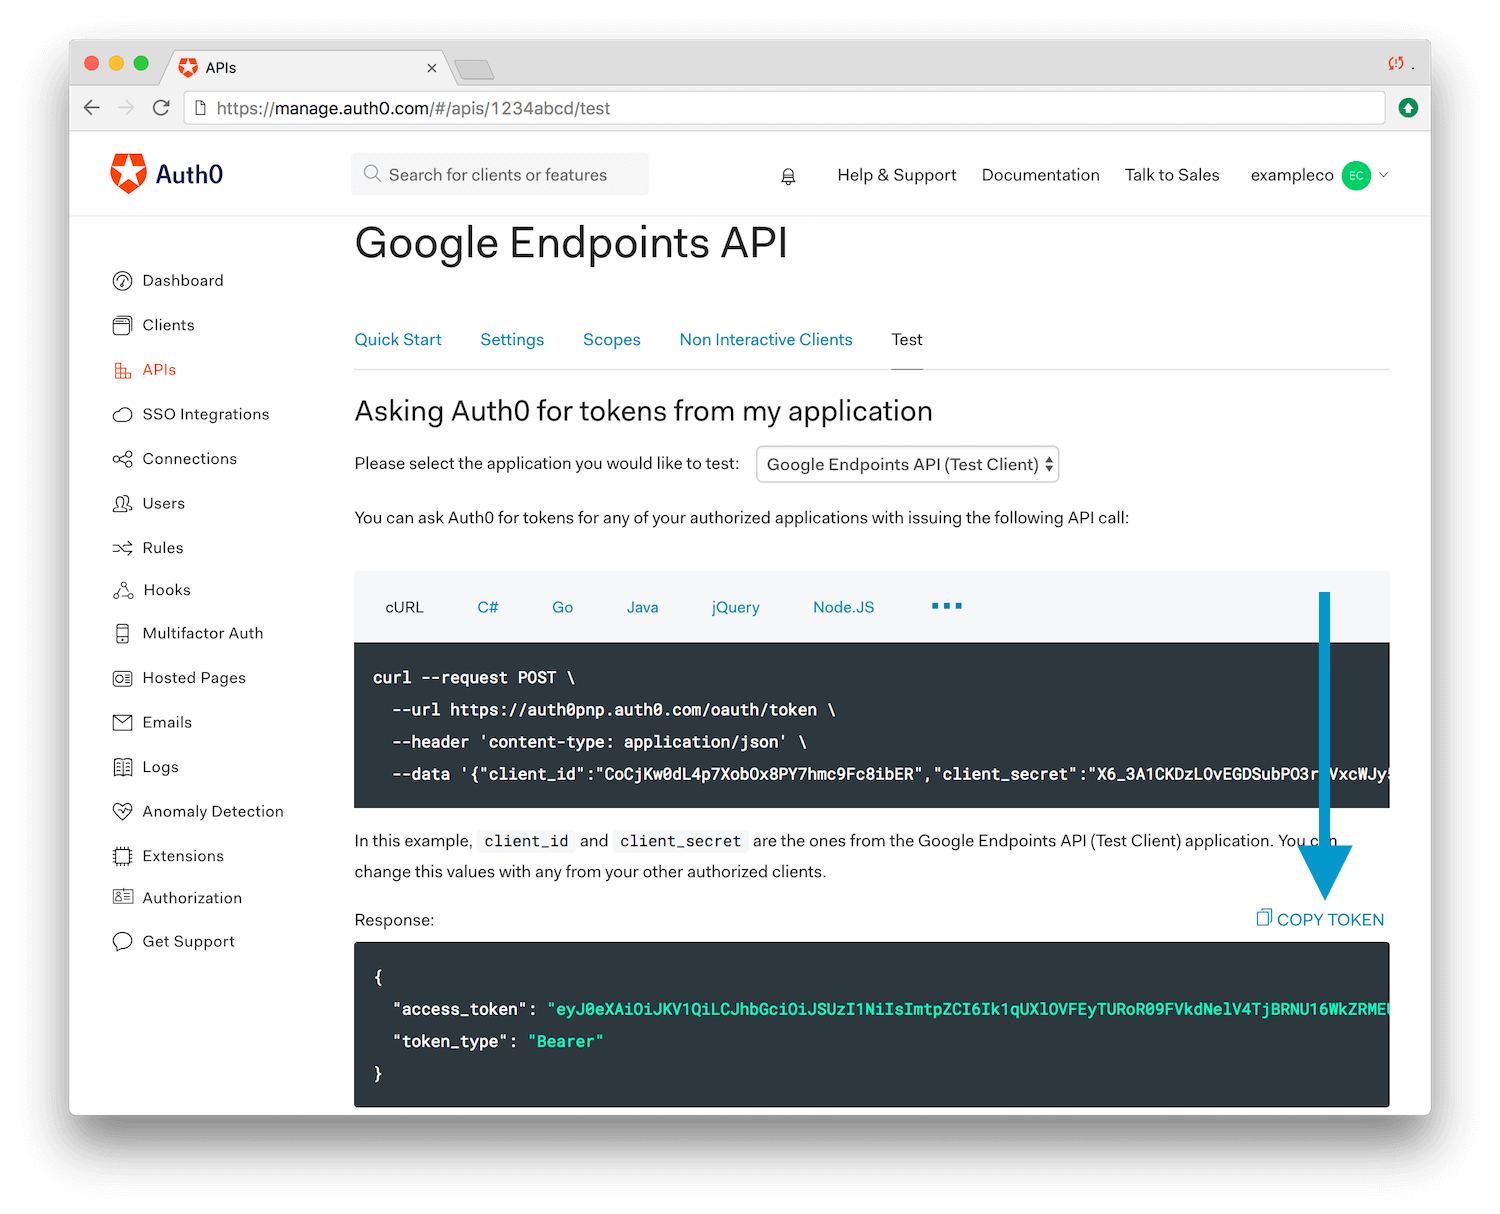
Task: Click the "Bearer" token type value
Action: pos(565,1041)
